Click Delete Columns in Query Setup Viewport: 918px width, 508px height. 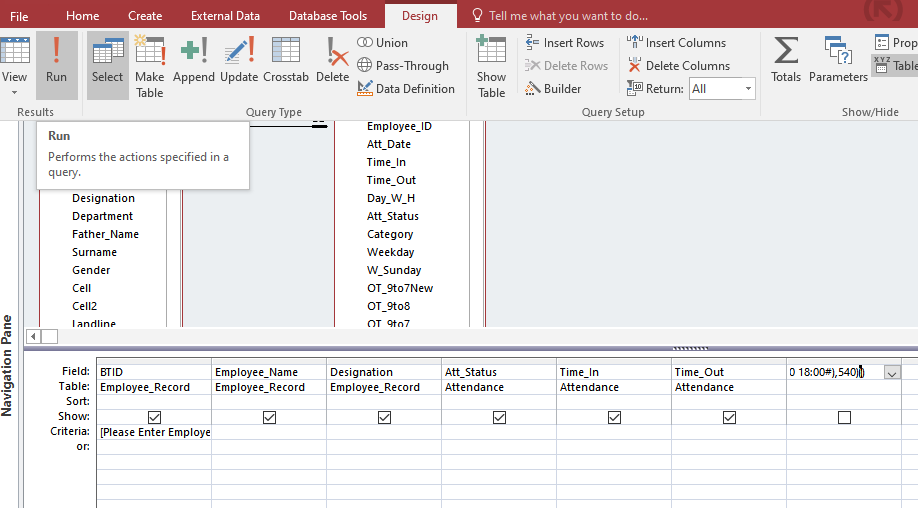tap(679, 66)
